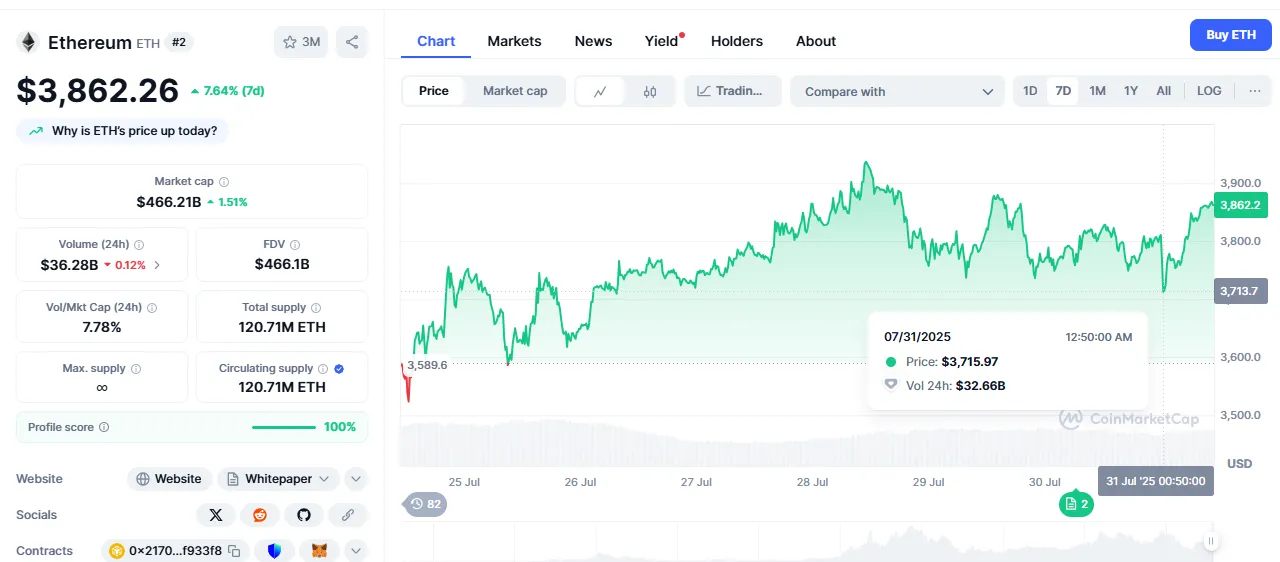This screenshot has height=562, width=1280.
Task: Switch to candlestick chart view icon
Action: tap(650, 91)
